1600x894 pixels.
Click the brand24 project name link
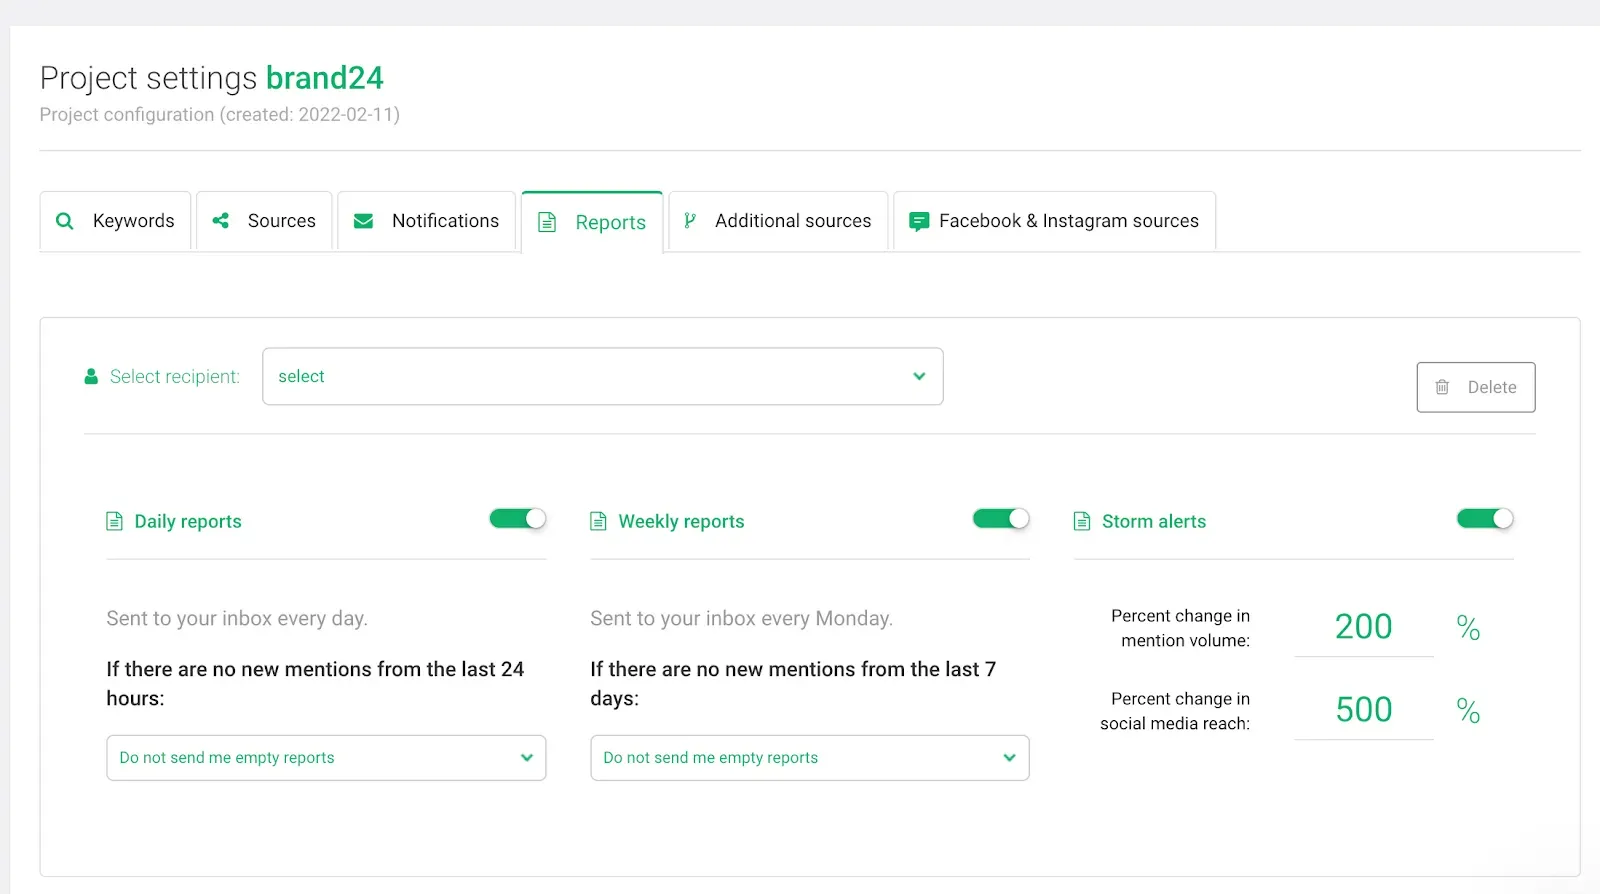[x=324, y=78]
